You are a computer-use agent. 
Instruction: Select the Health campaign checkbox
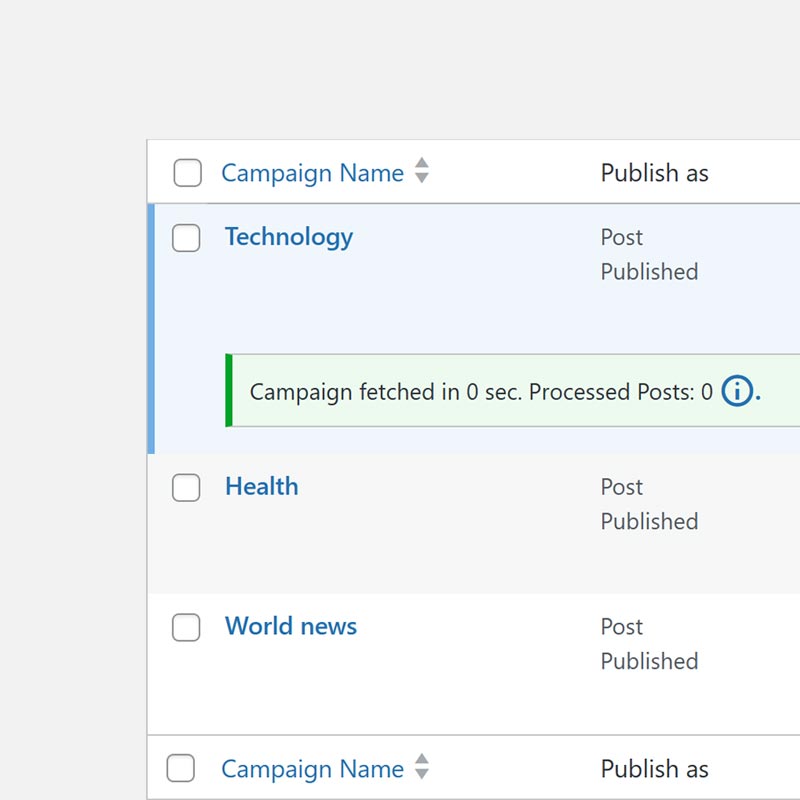[186, 488]
